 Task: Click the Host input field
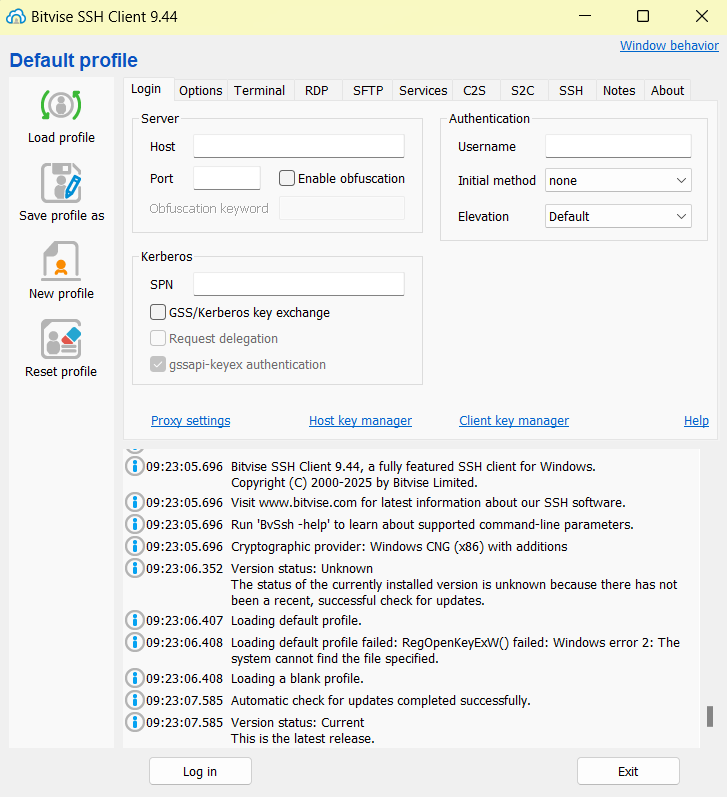tap(298, 146)
